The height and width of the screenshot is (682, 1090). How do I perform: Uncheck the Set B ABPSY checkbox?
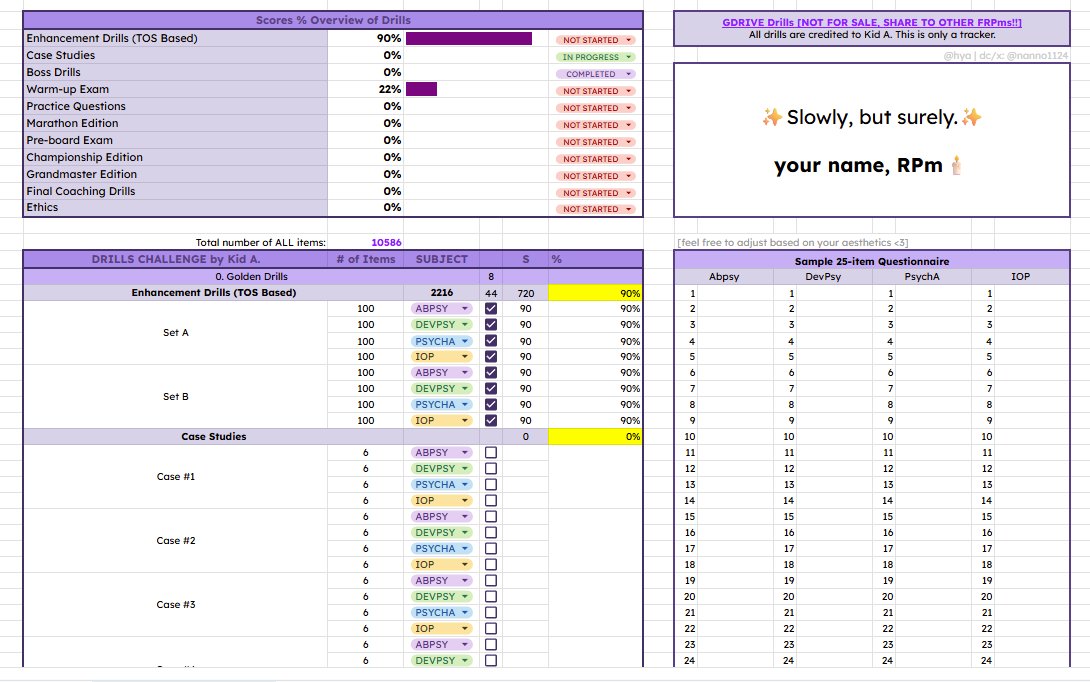[x=491, y=372]
